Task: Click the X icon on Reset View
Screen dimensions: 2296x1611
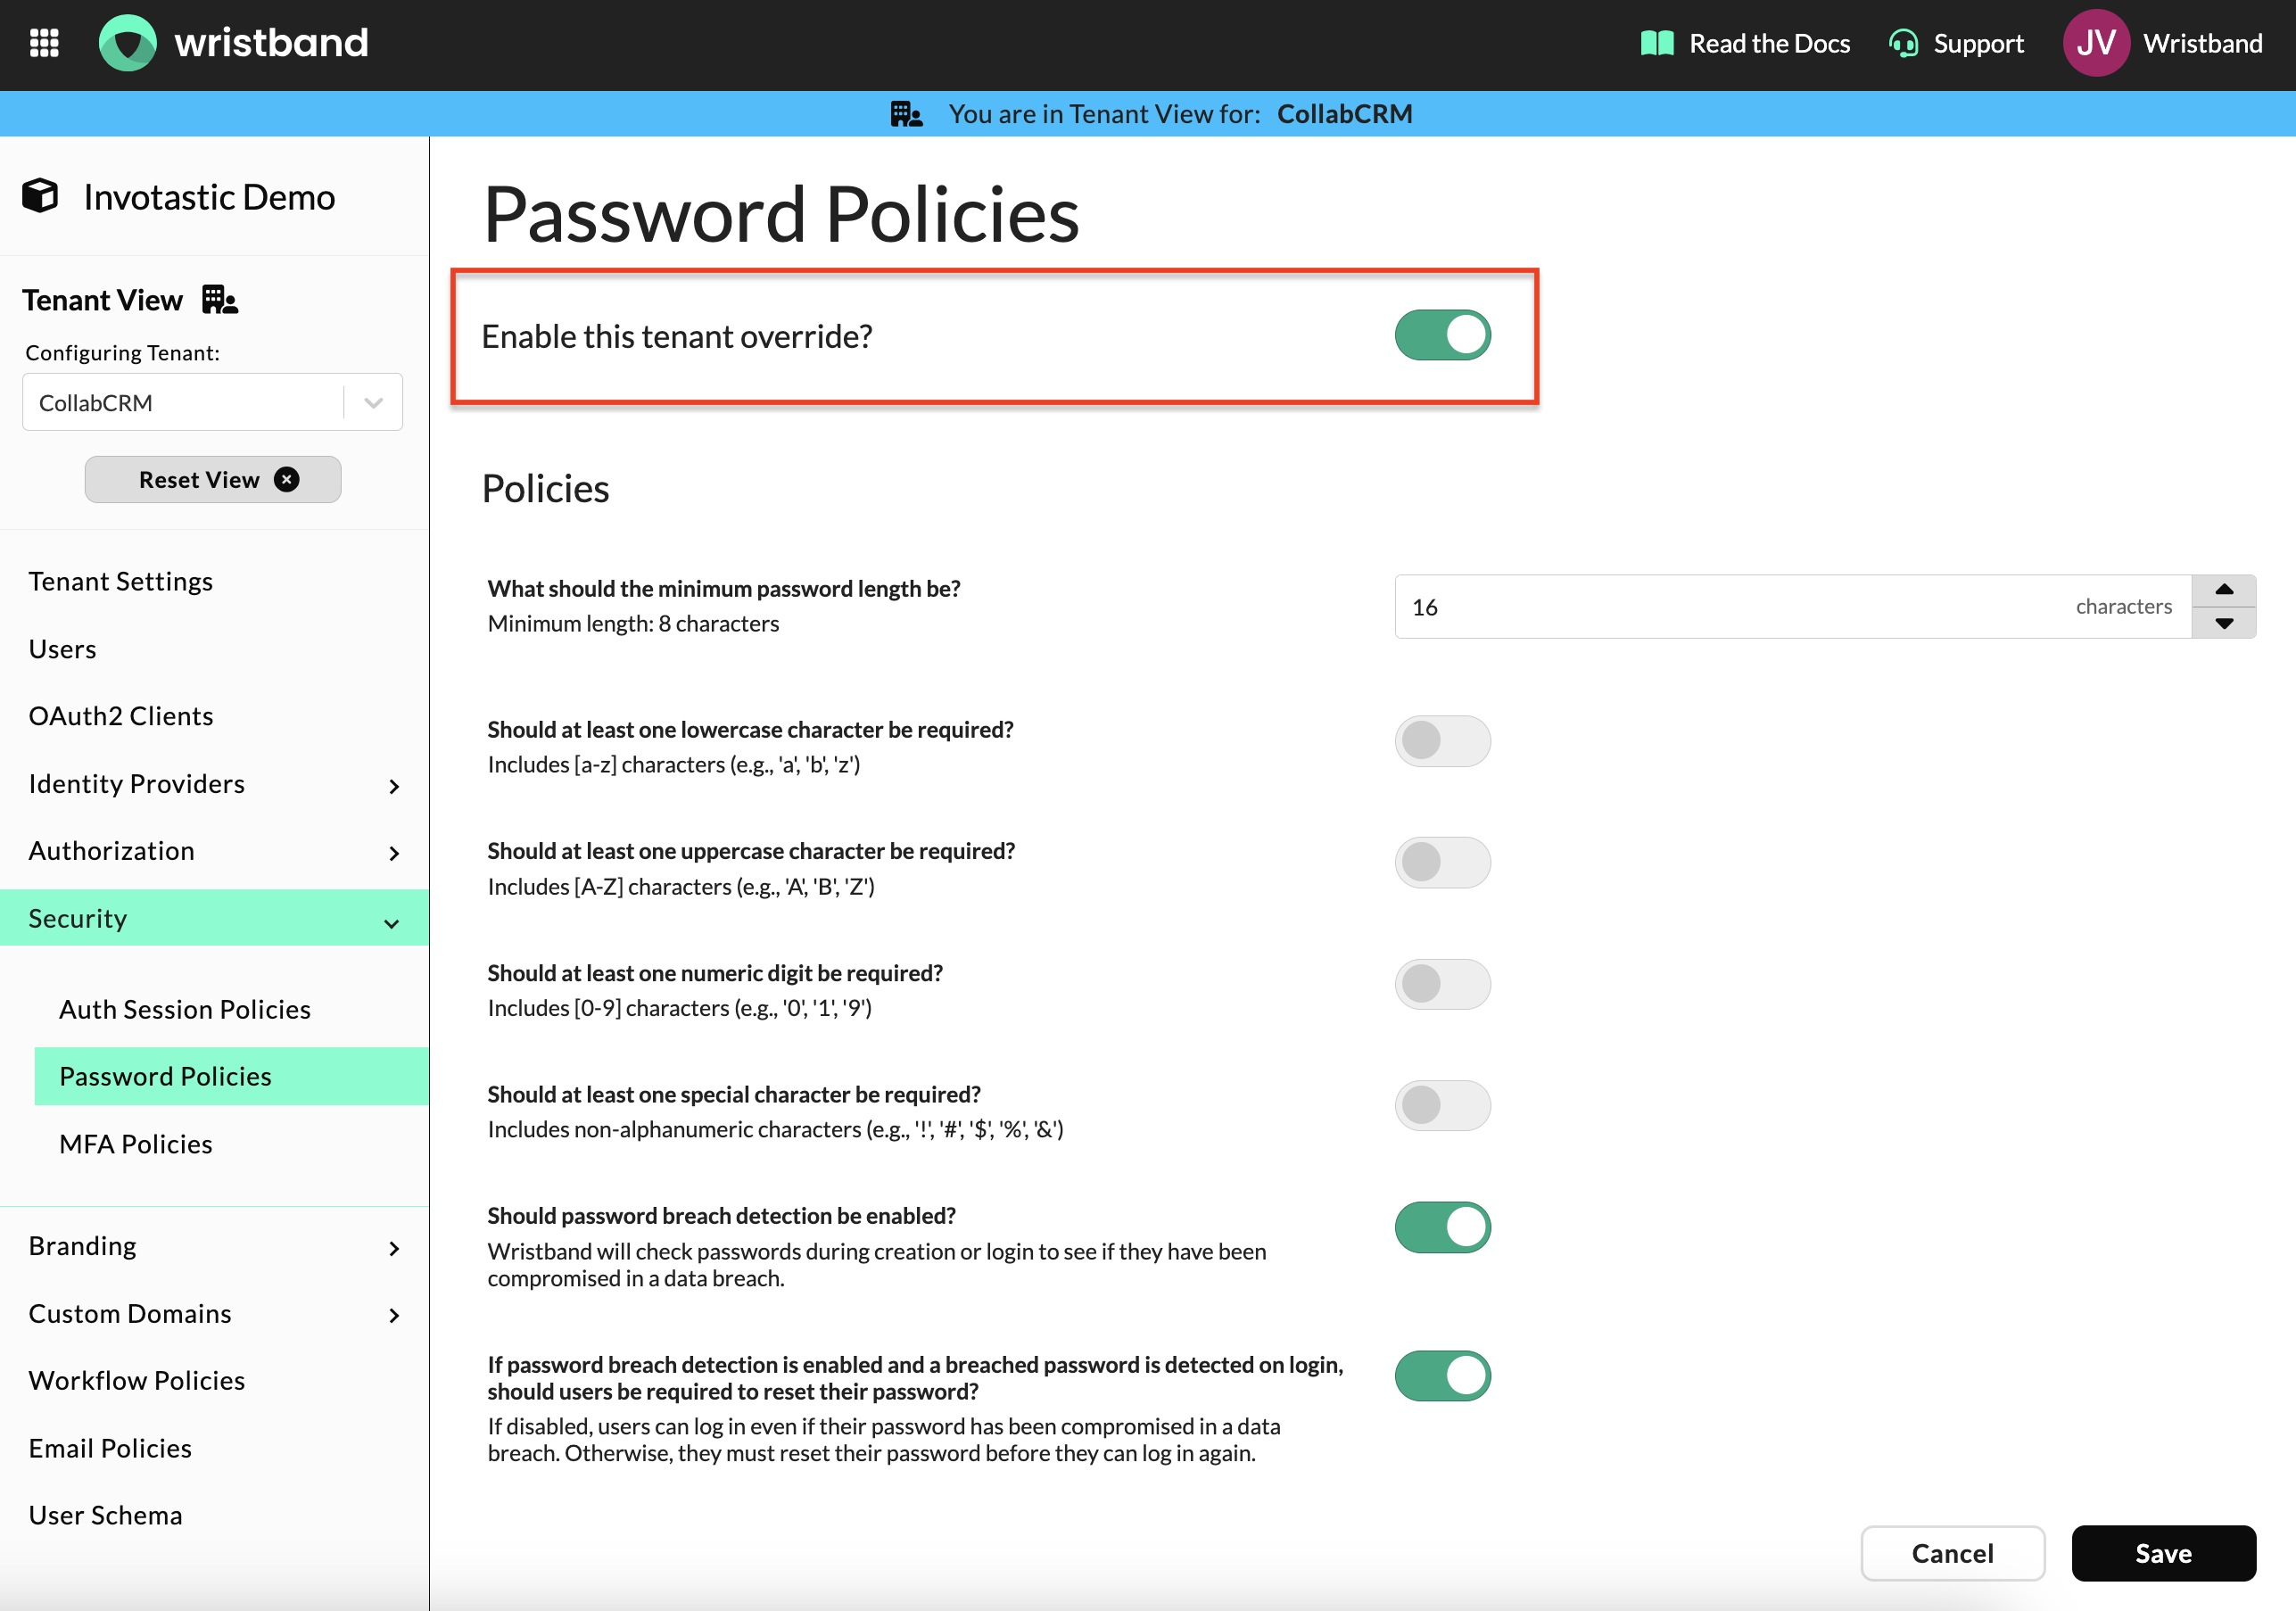Action: point(287,480)
